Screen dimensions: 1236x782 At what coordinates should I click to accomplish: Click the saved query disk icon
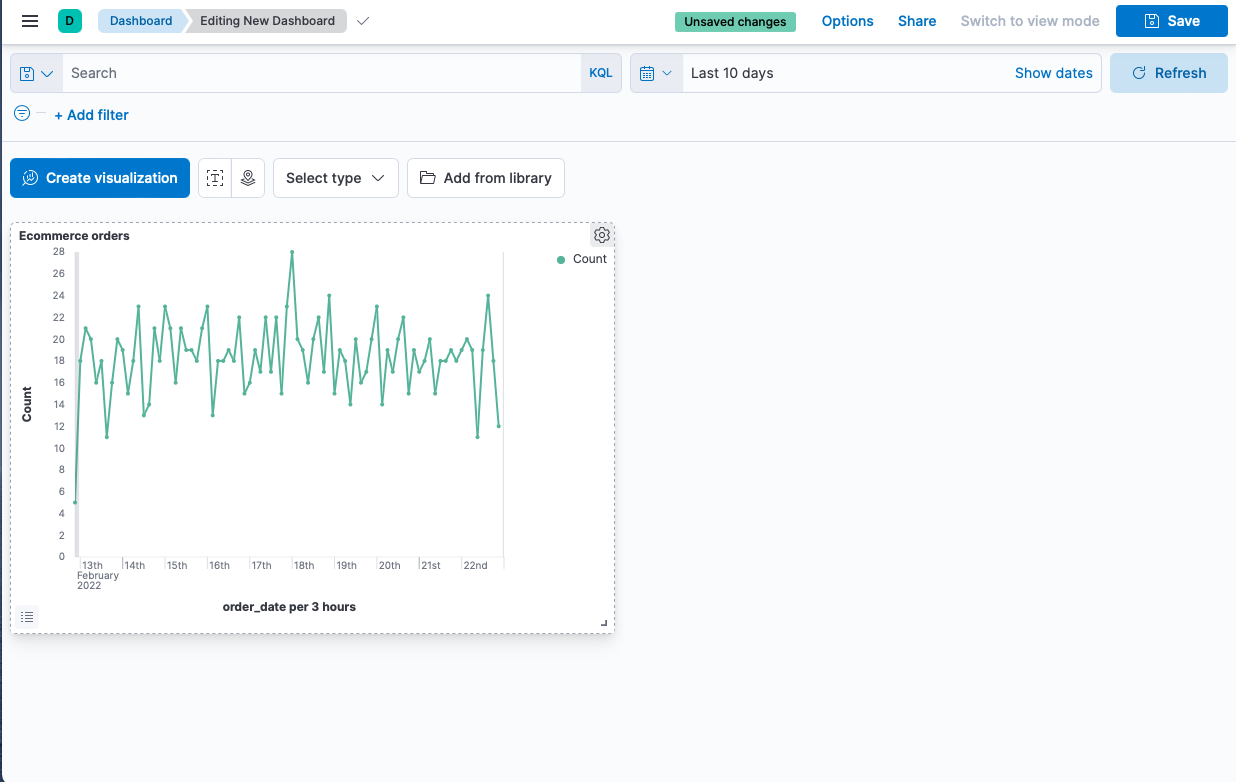29,72
